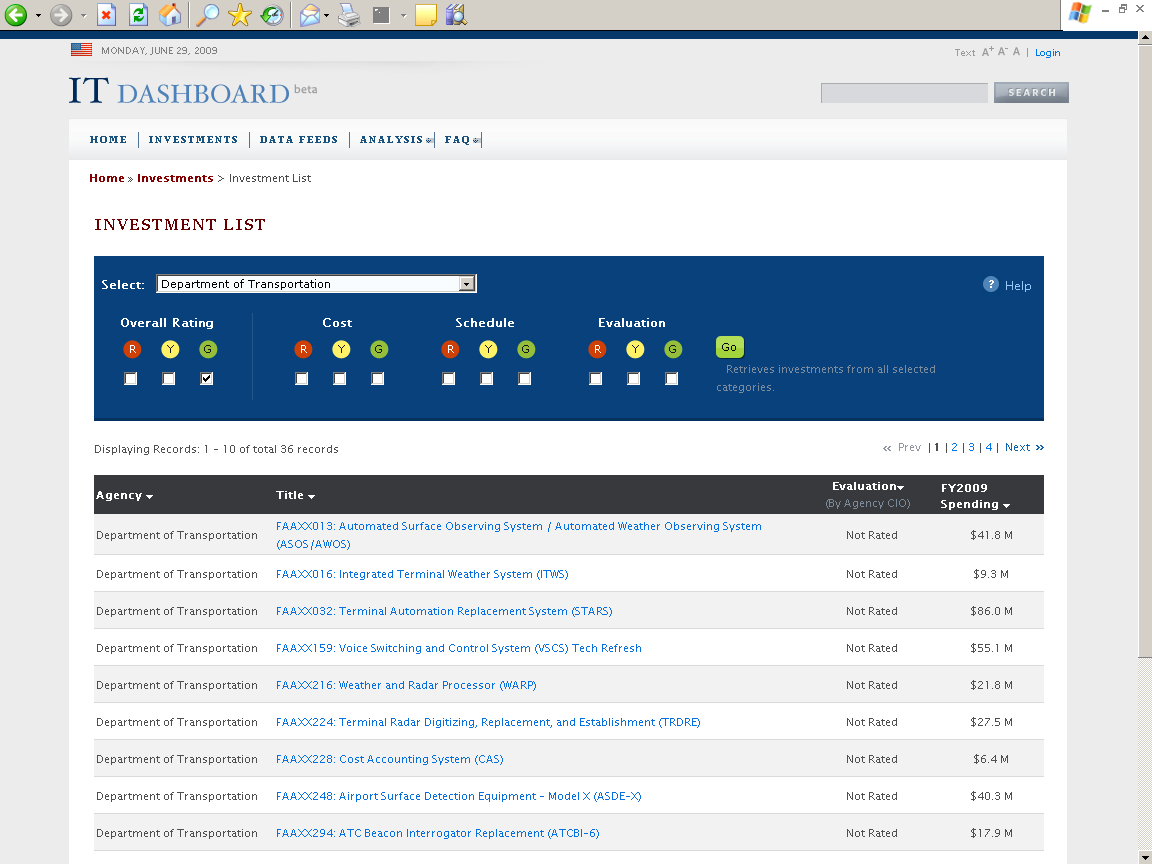
Task: Go to results page 4
Action: click(x=988, y=447)
